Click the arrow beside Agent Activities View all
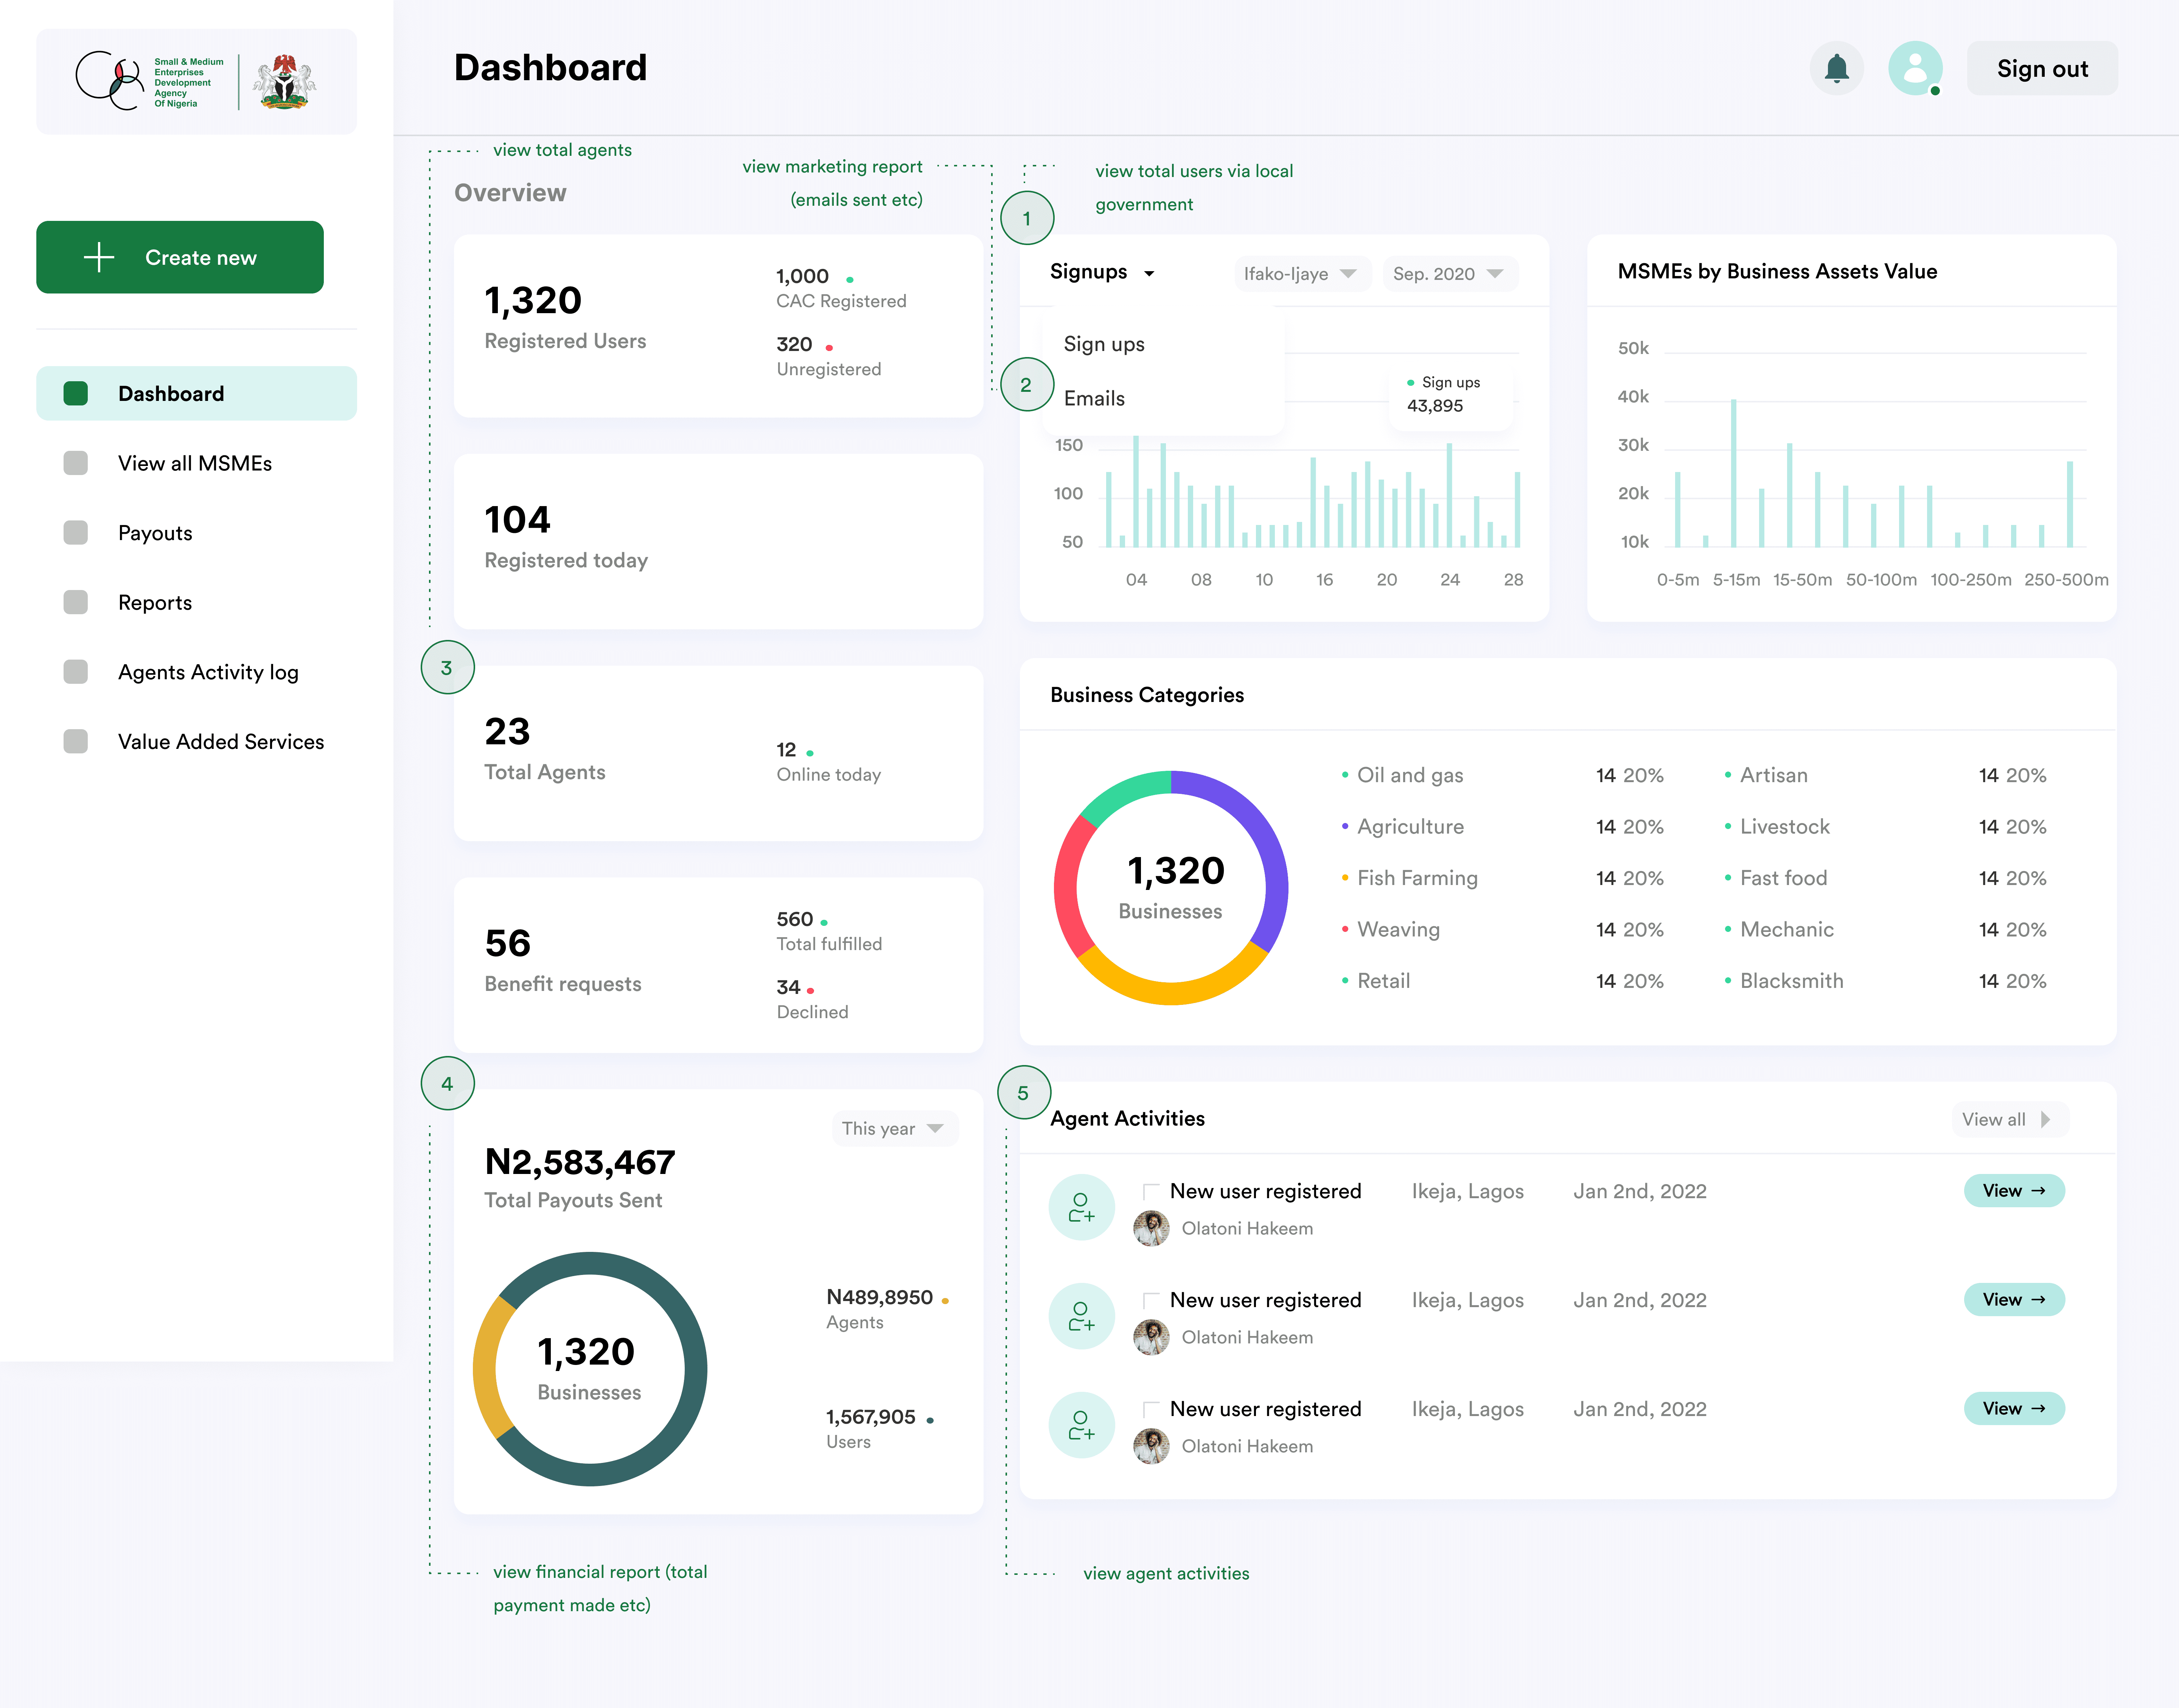2179x1708 pixels. (2046, 1119)
